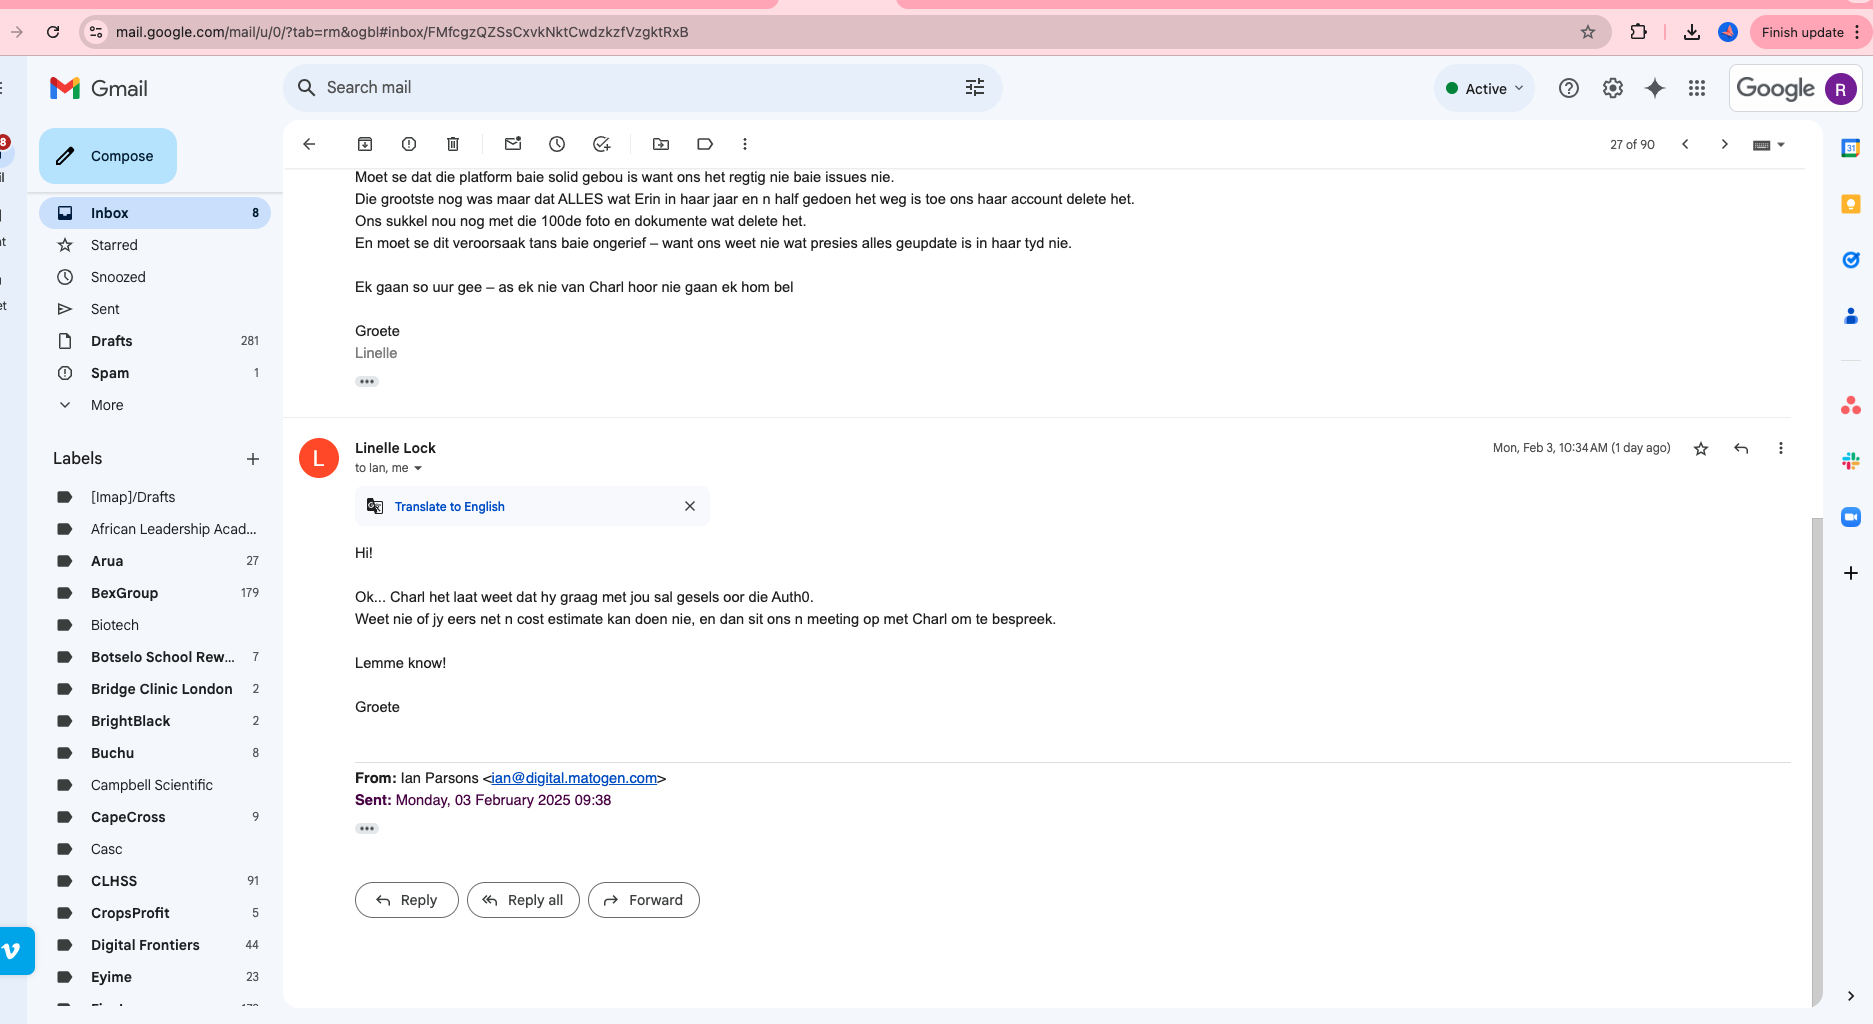This screenshot has height=1024, width=1873.
Task: Dismiss the Translate to English banner
Action: [690, 506]
